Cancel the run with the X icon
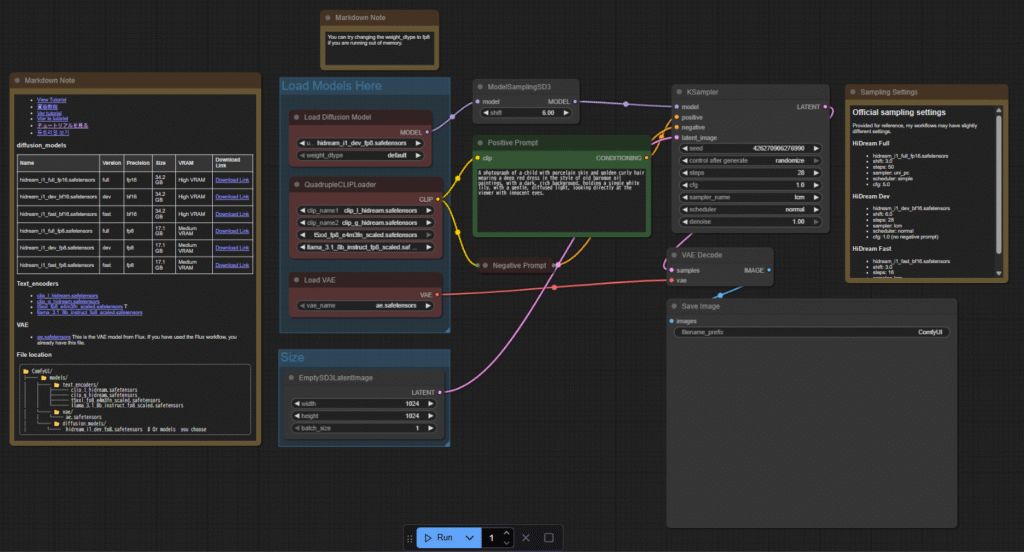The height and width of the screenshot is (552, 1024). point(526,538)
